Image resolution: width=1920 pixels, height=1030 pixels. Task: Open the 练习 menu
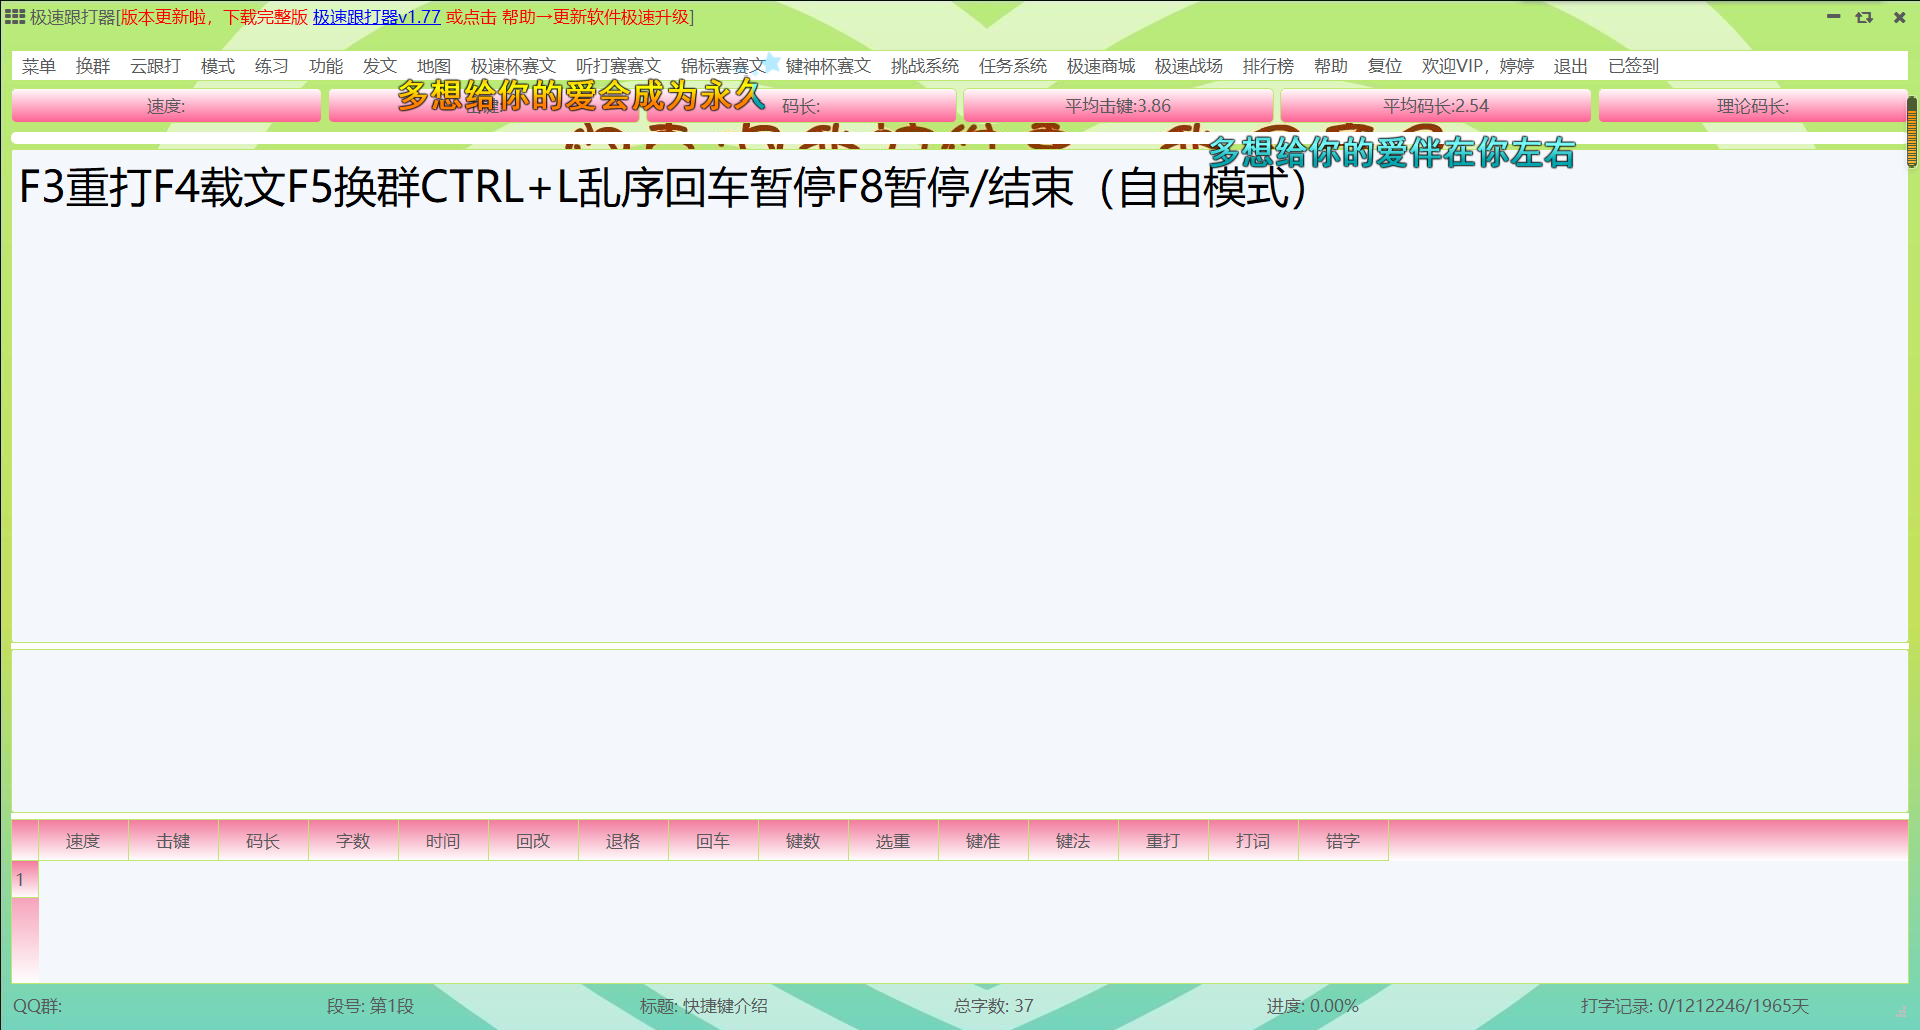[x=272, y=66]
